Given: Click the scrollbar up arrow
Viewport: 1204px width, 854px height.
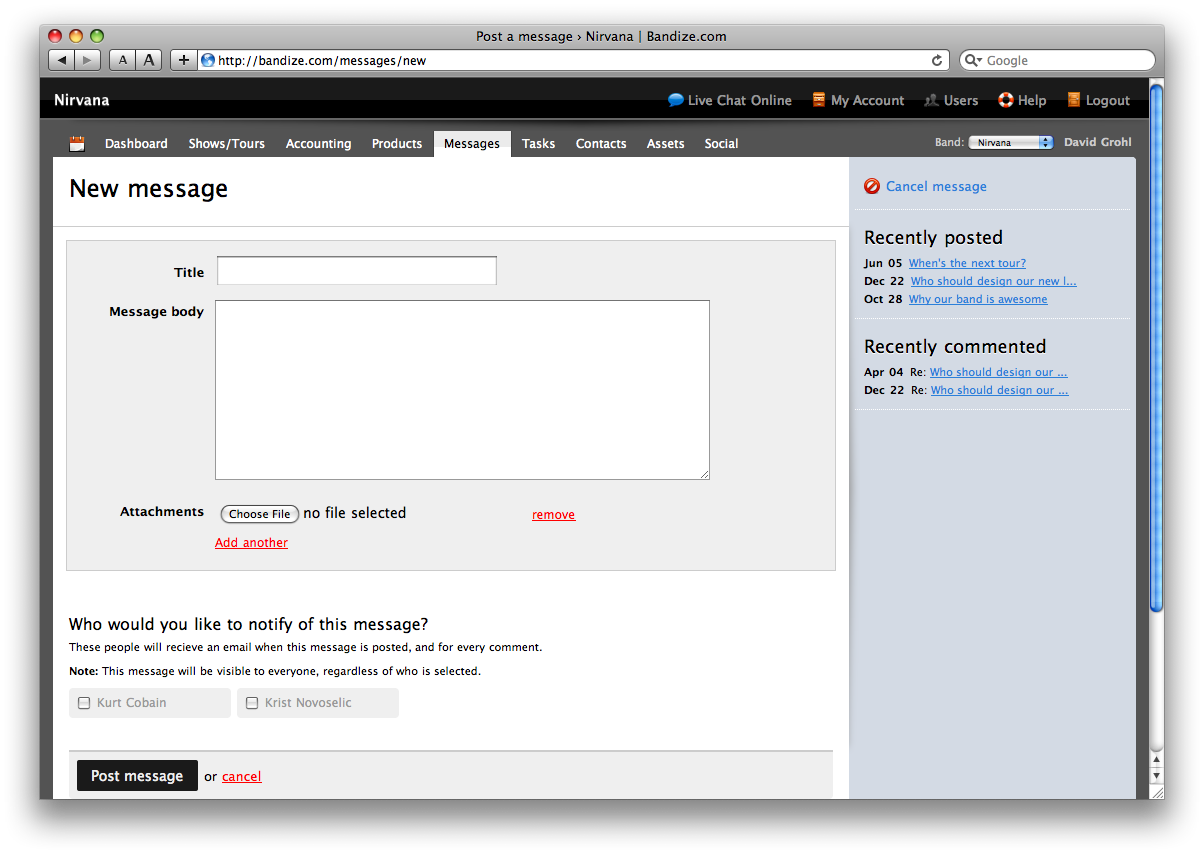Looking at the screenshot, I should click(1157, 761).
